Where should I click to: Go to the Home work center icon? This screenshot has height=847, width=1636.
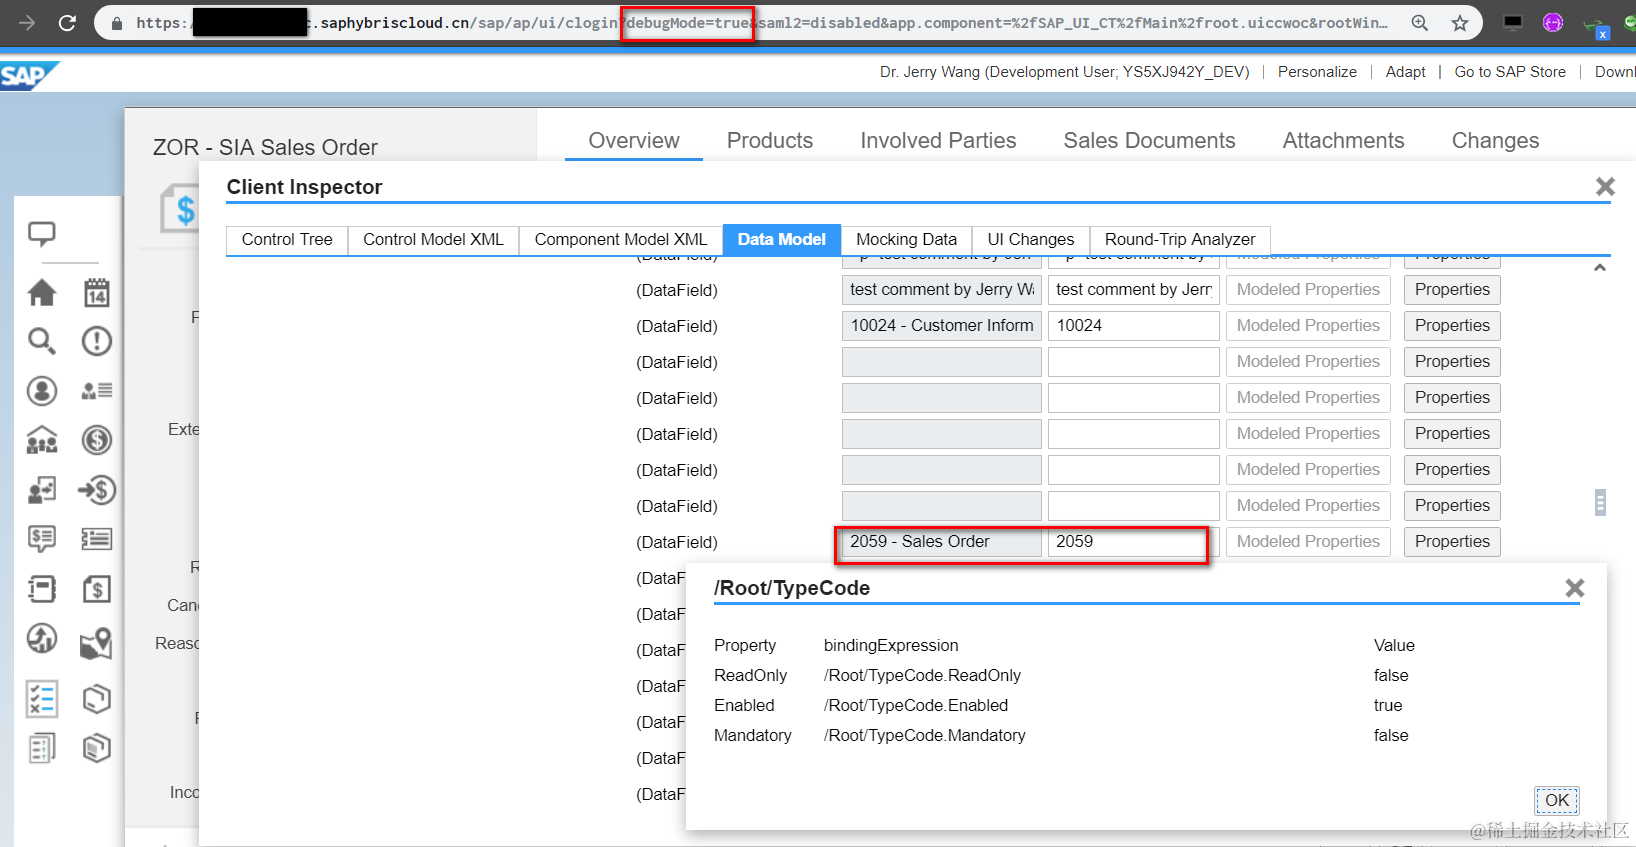coord(42,293)
